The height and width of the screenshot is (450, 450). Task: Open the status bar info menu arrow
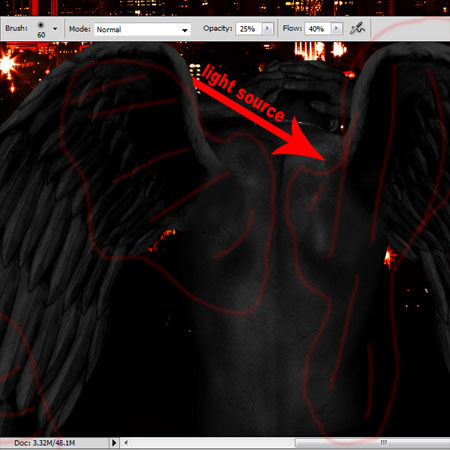pos(114,443)
